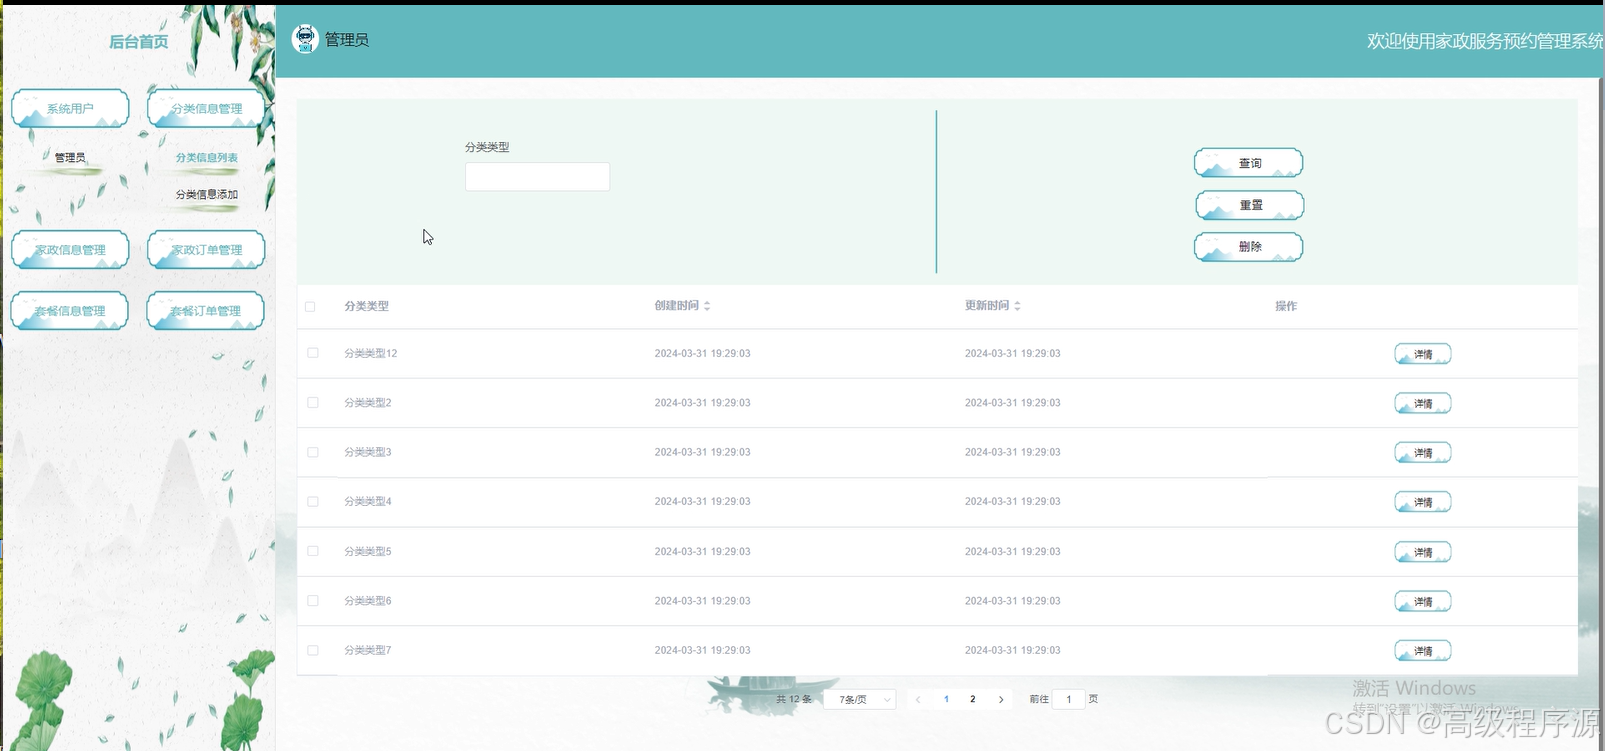This screenshot has height=751, width=1605.
Task: Open 详情 for 分类类型6
Action: [x=1423, y=601]
